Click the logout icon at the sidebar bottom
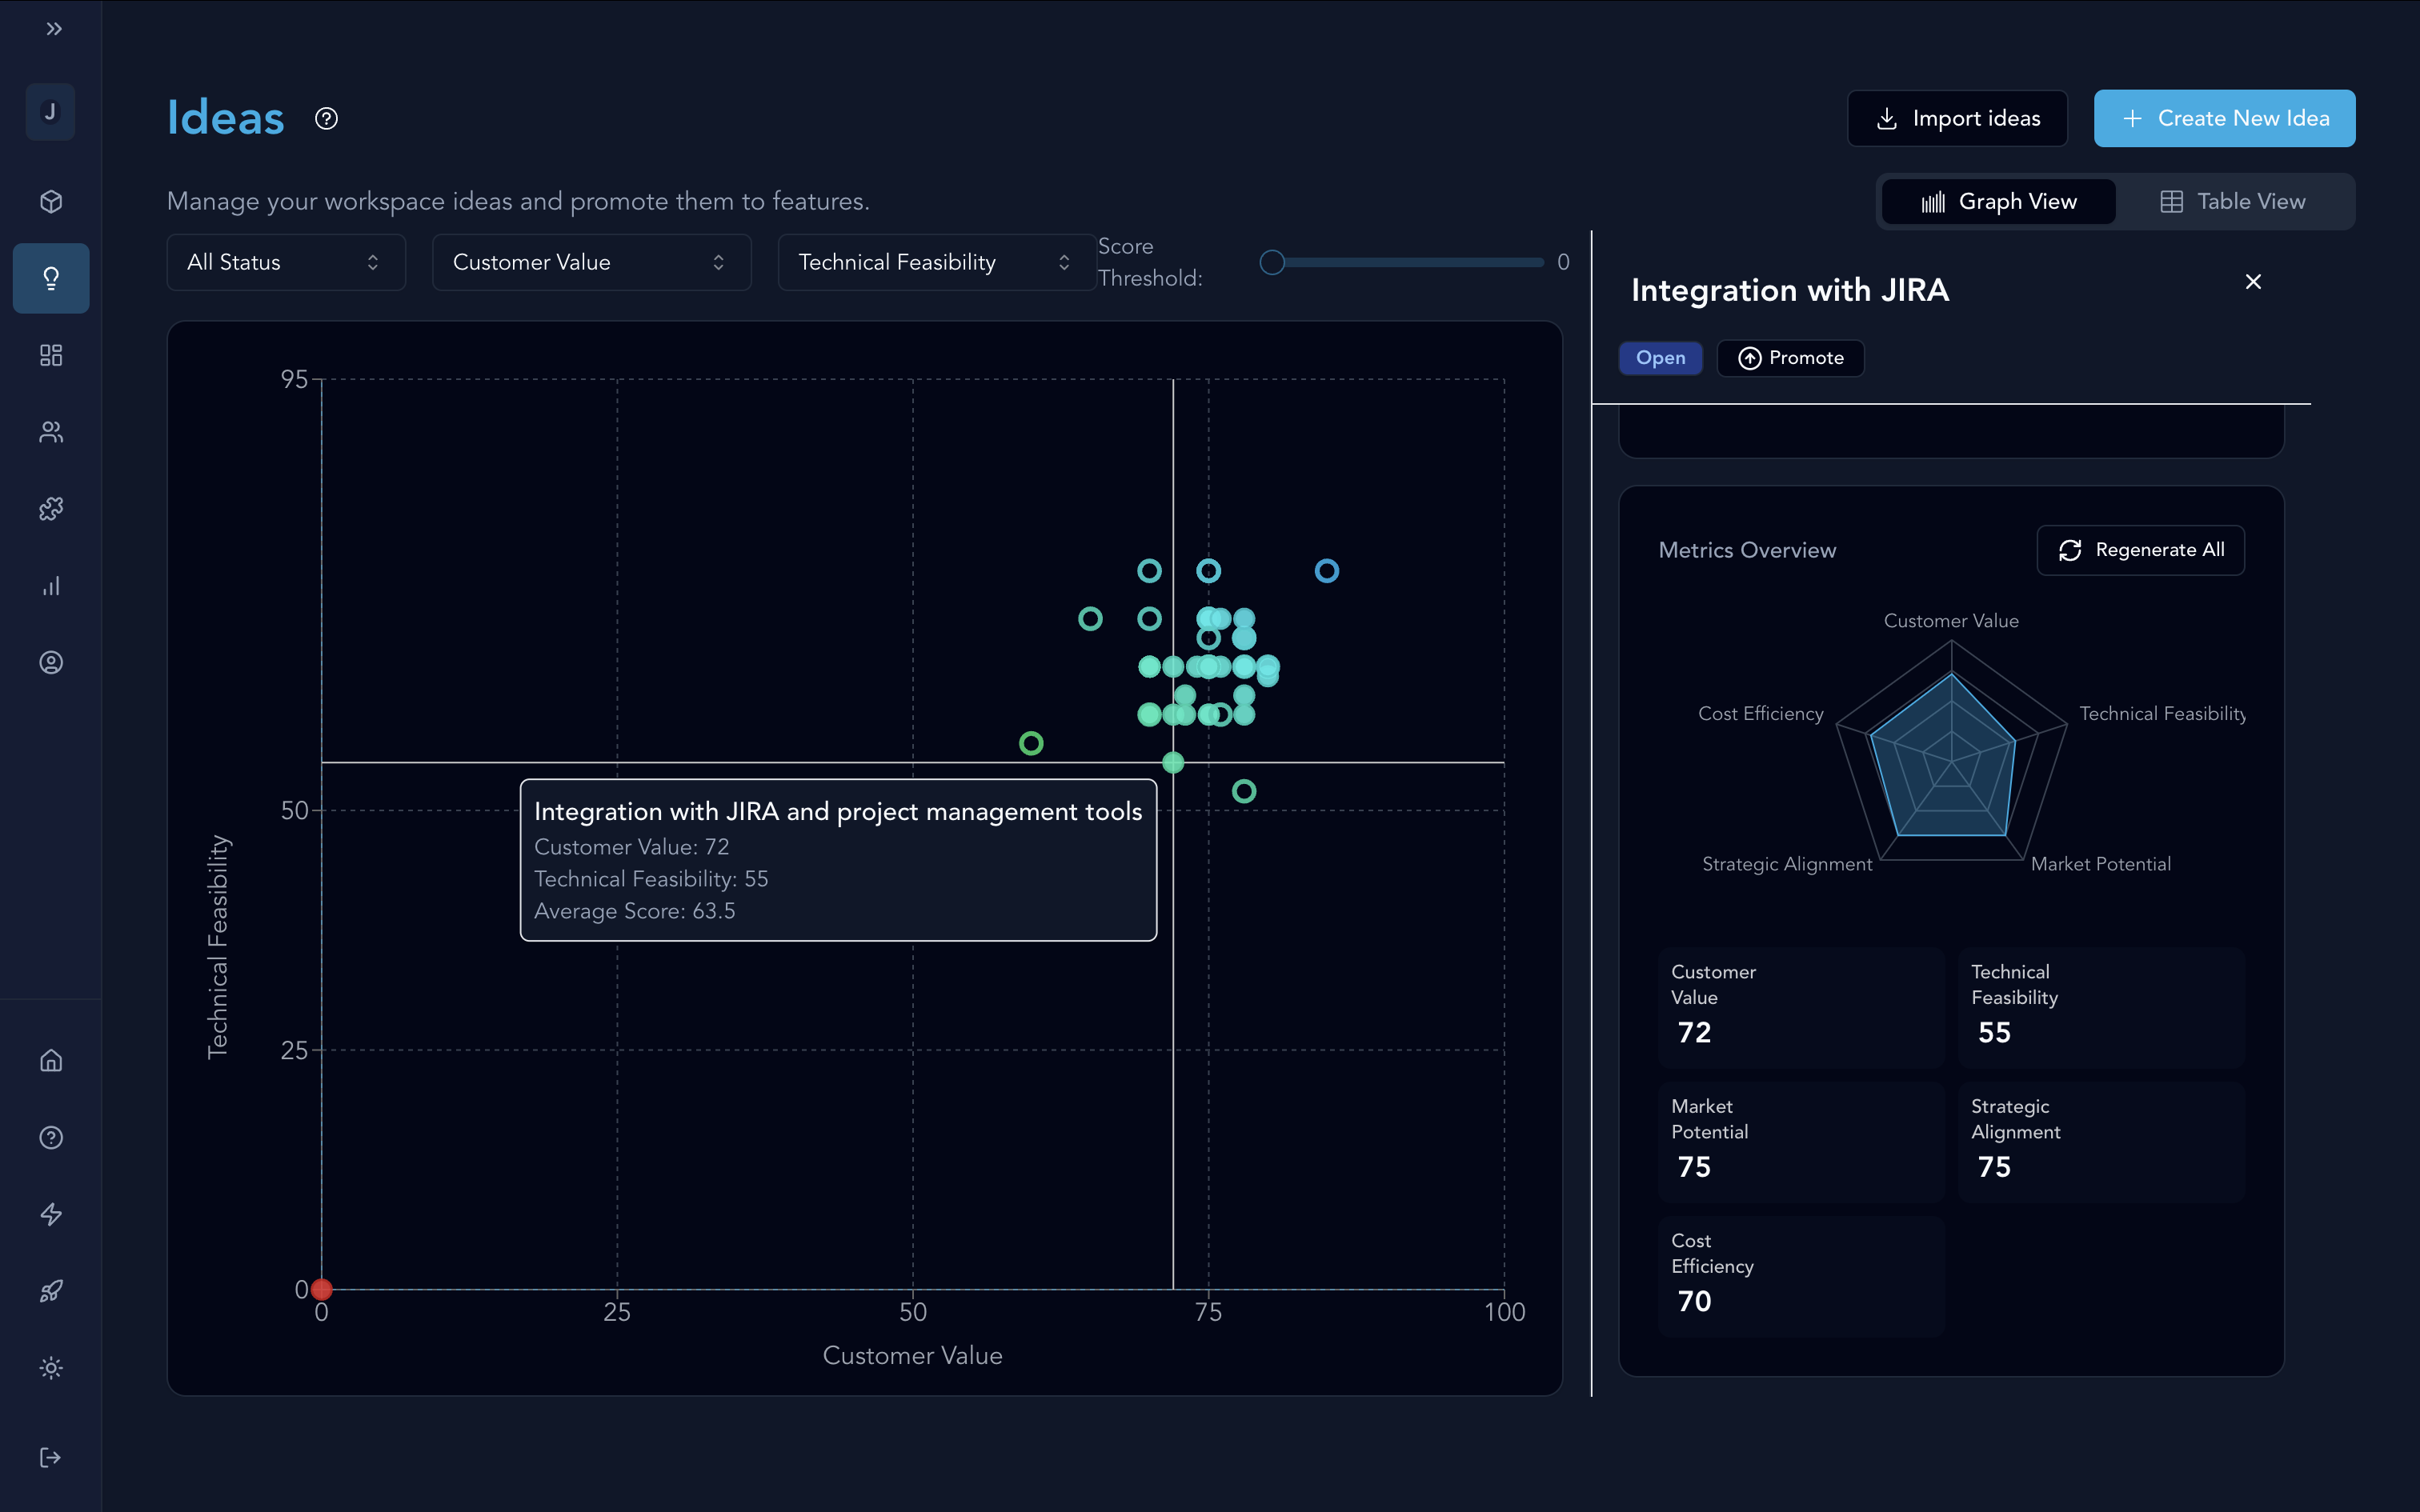2420x1512 pixels. [51, 1457]
